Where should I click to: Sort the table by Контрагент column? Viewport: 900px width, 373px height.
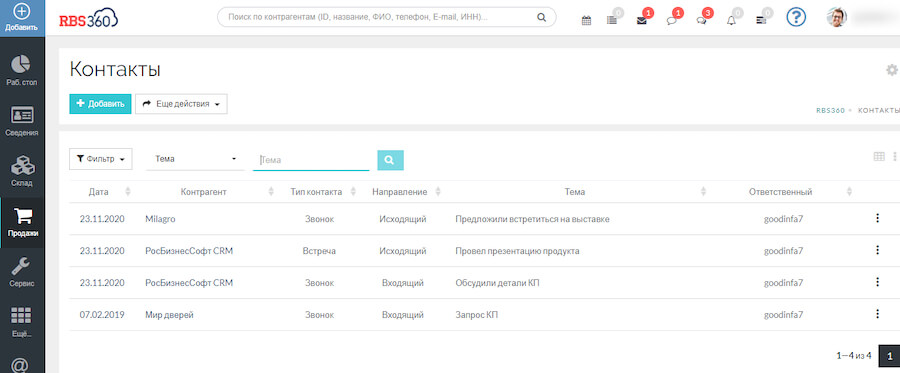(x=271, y=192)
